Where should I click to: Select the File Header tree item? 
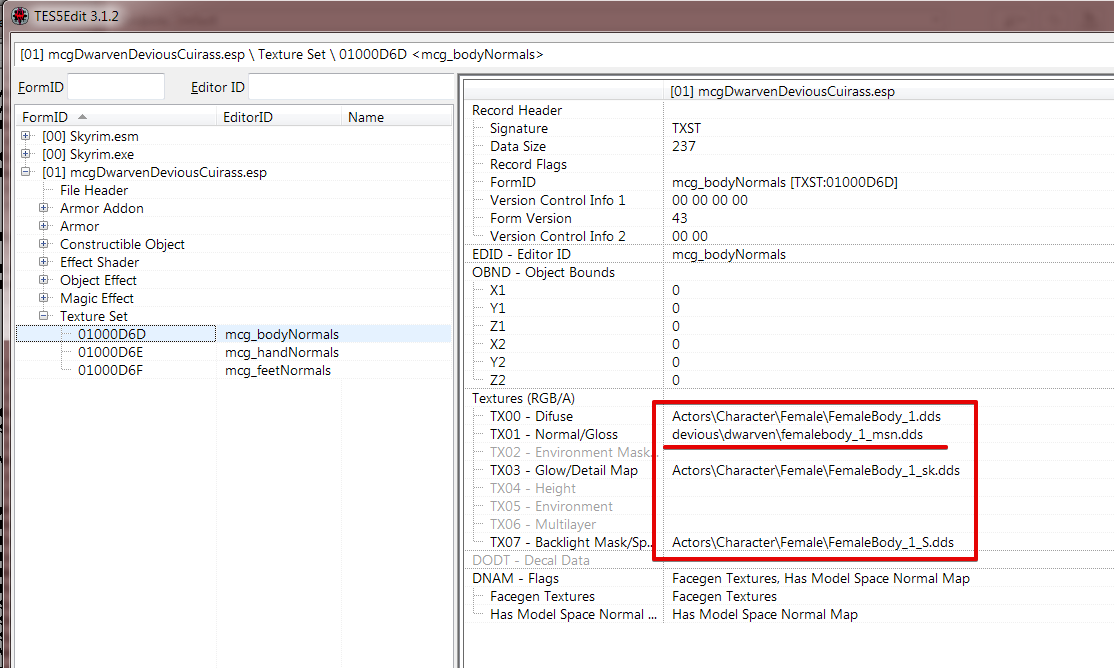point(94,190)
